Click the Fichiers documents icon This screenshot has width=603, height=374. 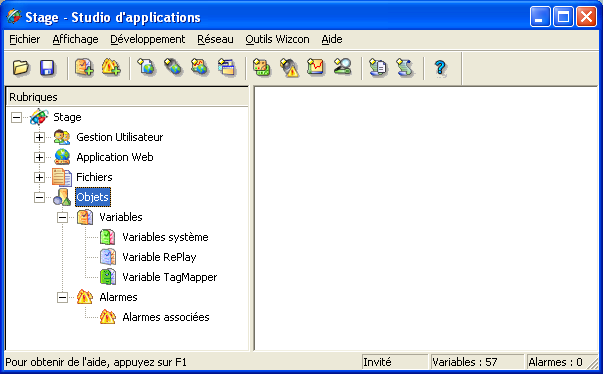(x=62, y=177)
